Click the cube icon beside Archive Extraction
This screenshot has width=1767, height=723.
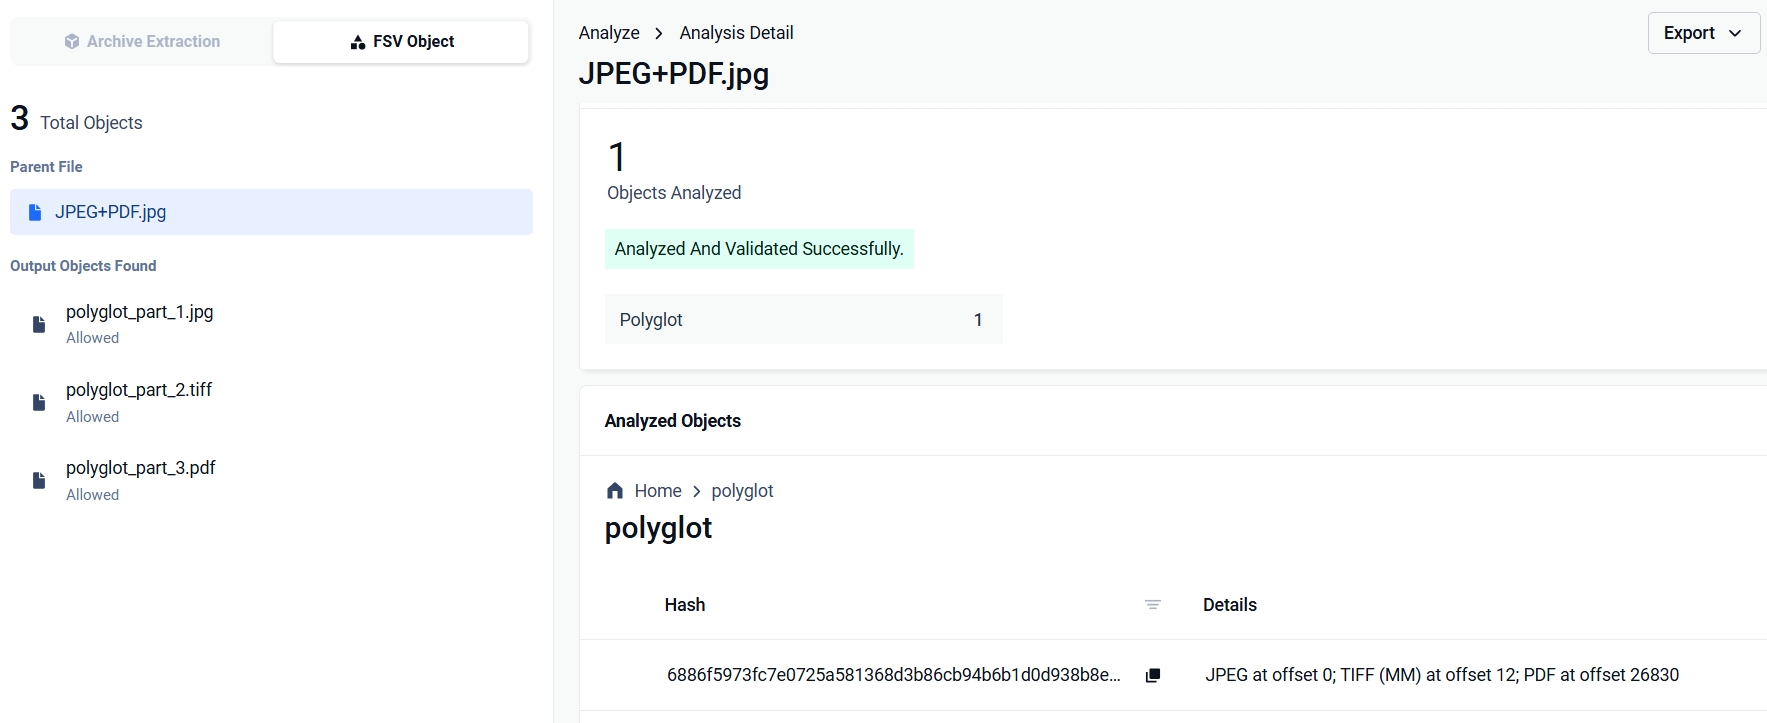(x=72, y=41)
